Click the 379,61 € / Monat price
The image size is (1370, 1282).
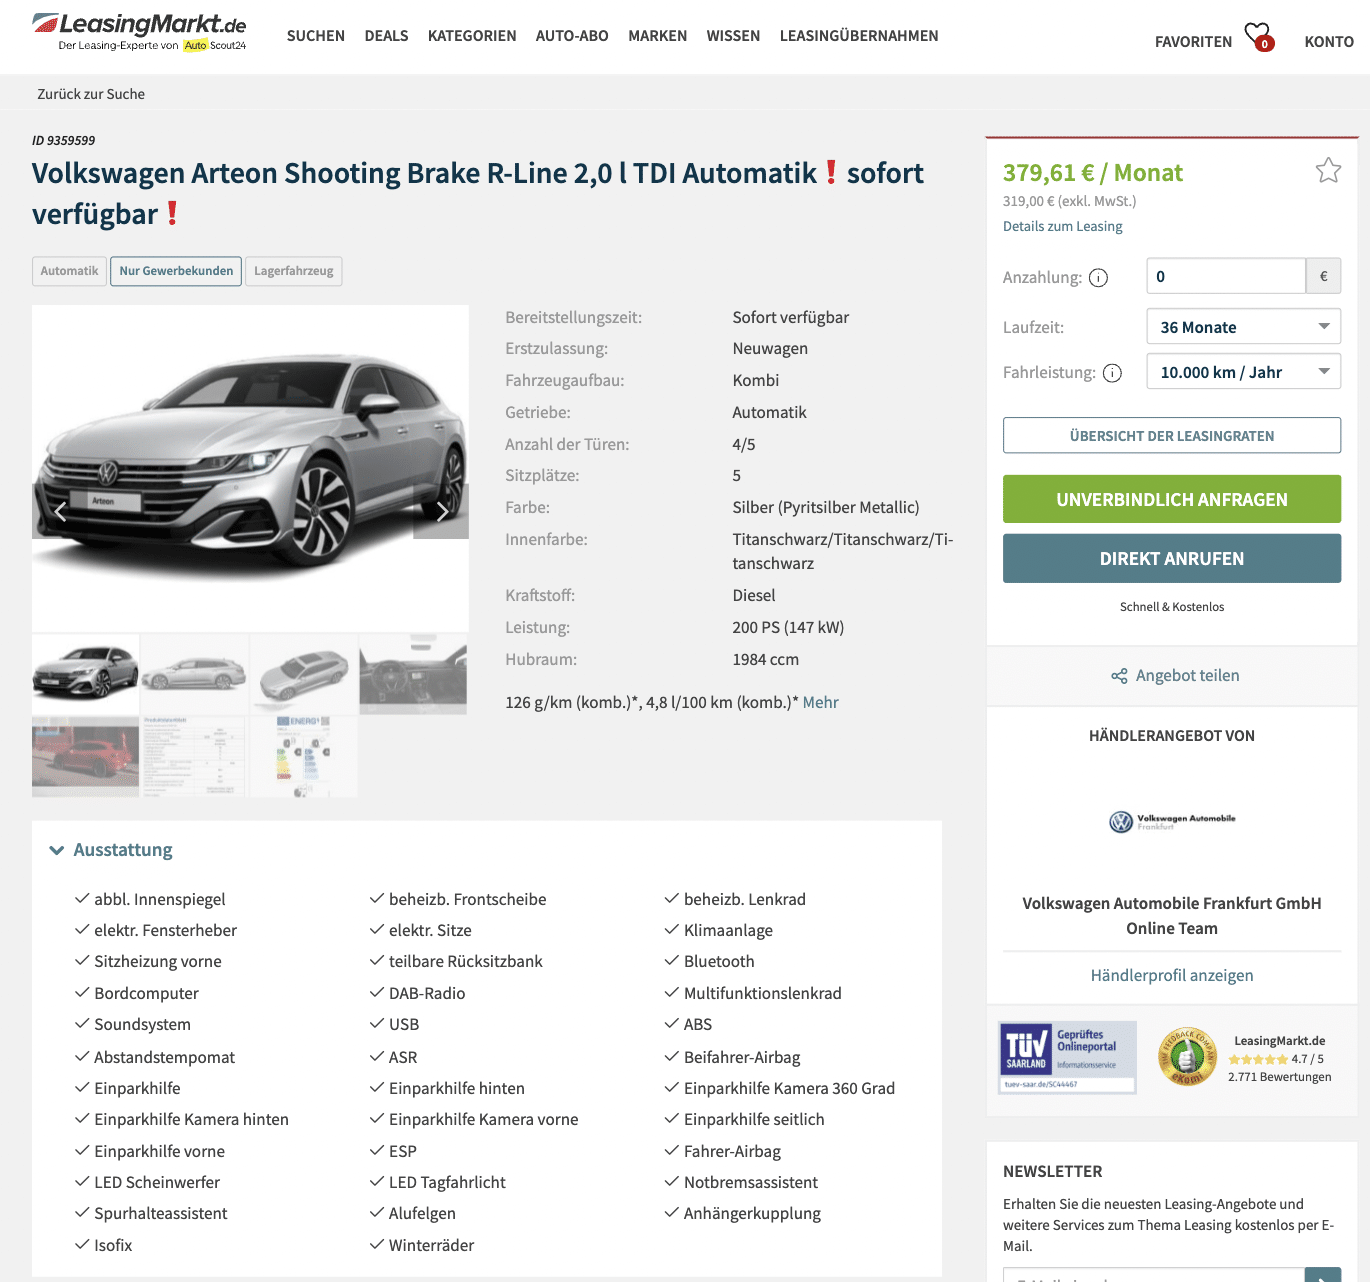coord(1093,173)
